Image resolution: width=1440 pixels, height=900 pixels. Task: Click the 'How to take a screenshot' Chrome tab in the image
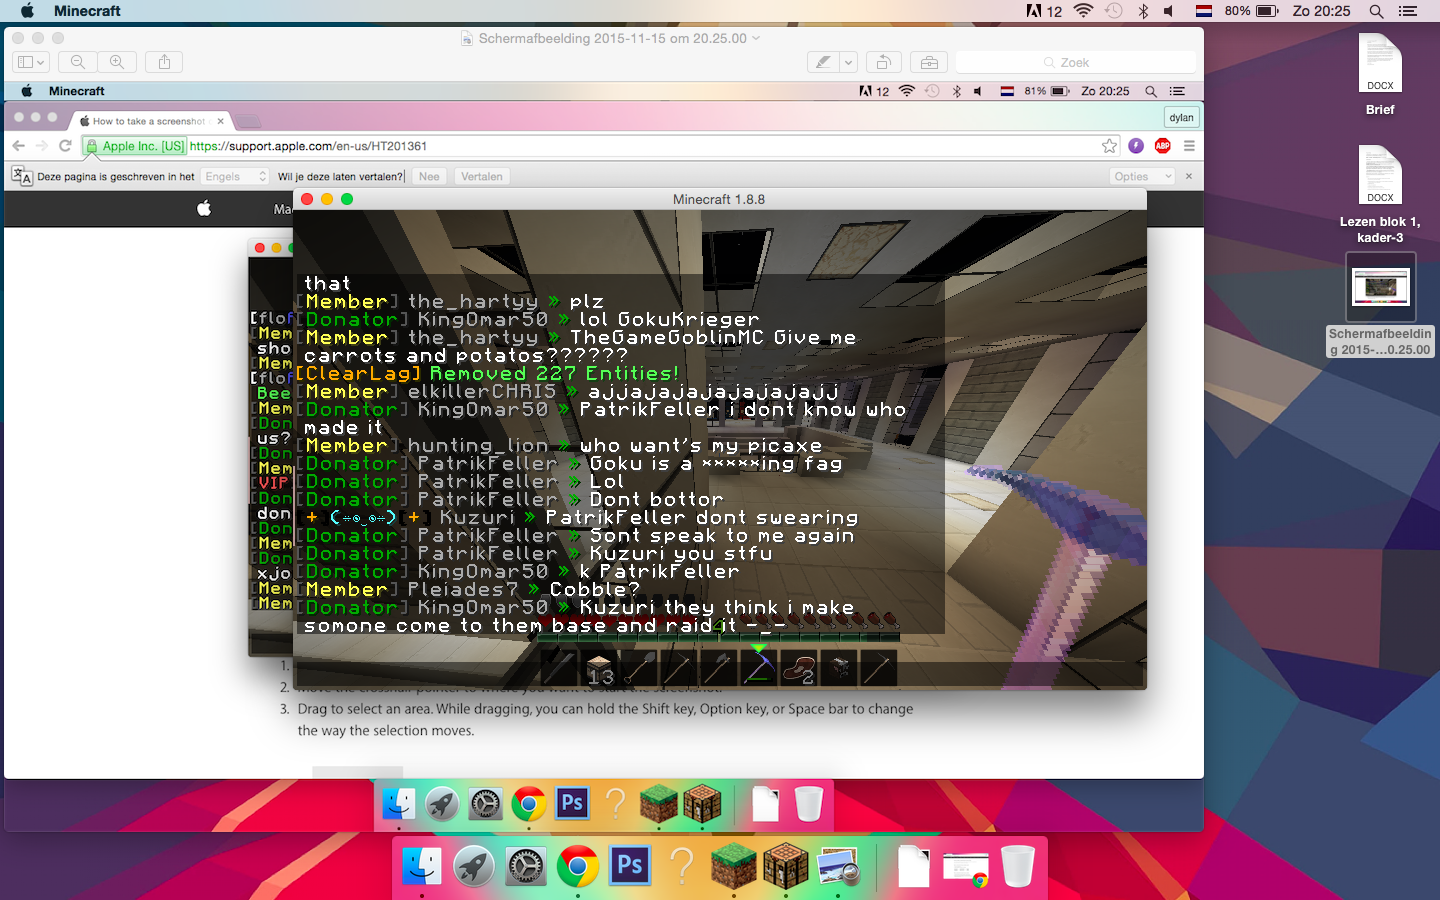point(150,121)
